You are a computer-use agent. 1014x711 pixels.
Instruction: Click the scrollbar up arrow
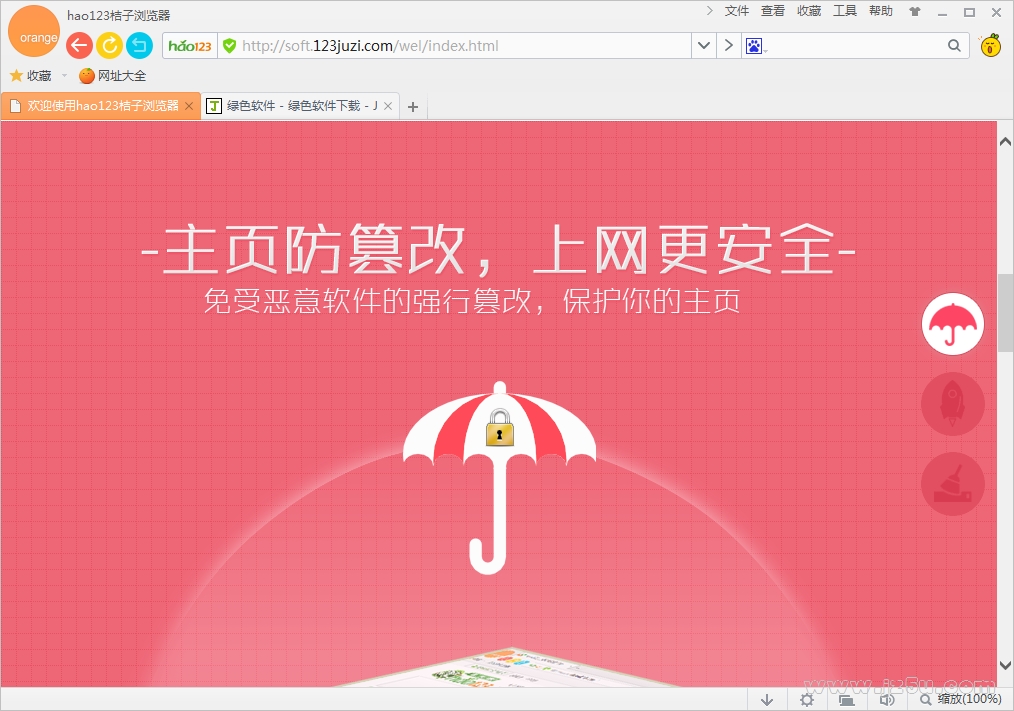click(x=1005, y=141)
